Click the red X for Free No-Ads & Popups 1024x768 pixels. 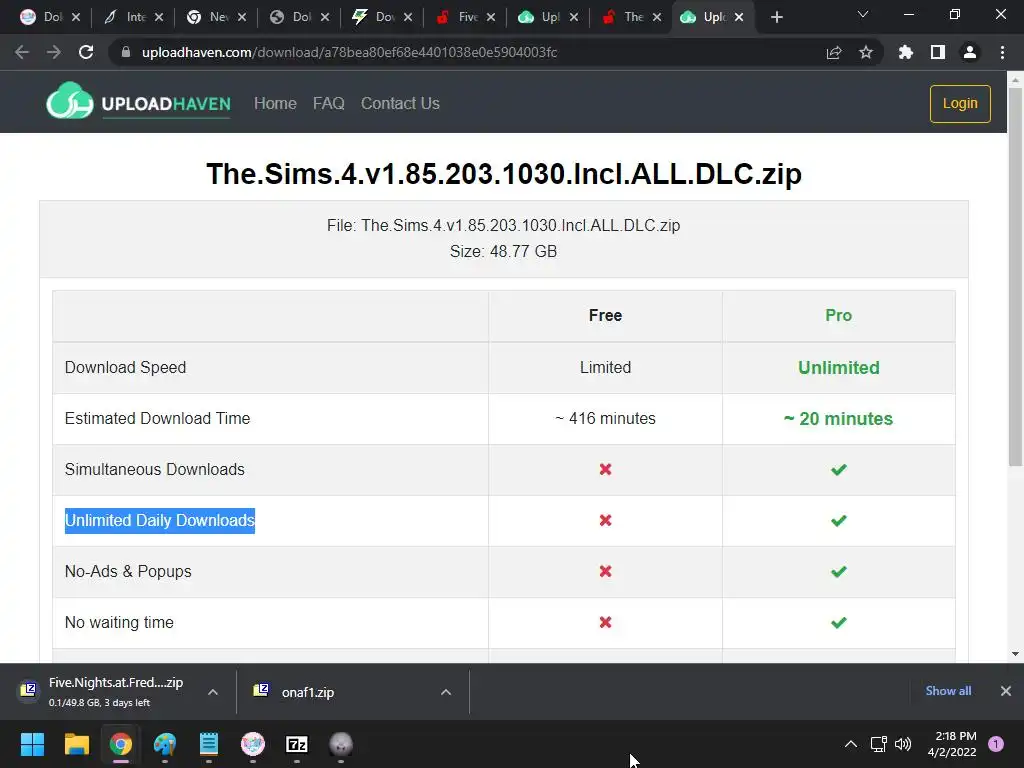605,571
